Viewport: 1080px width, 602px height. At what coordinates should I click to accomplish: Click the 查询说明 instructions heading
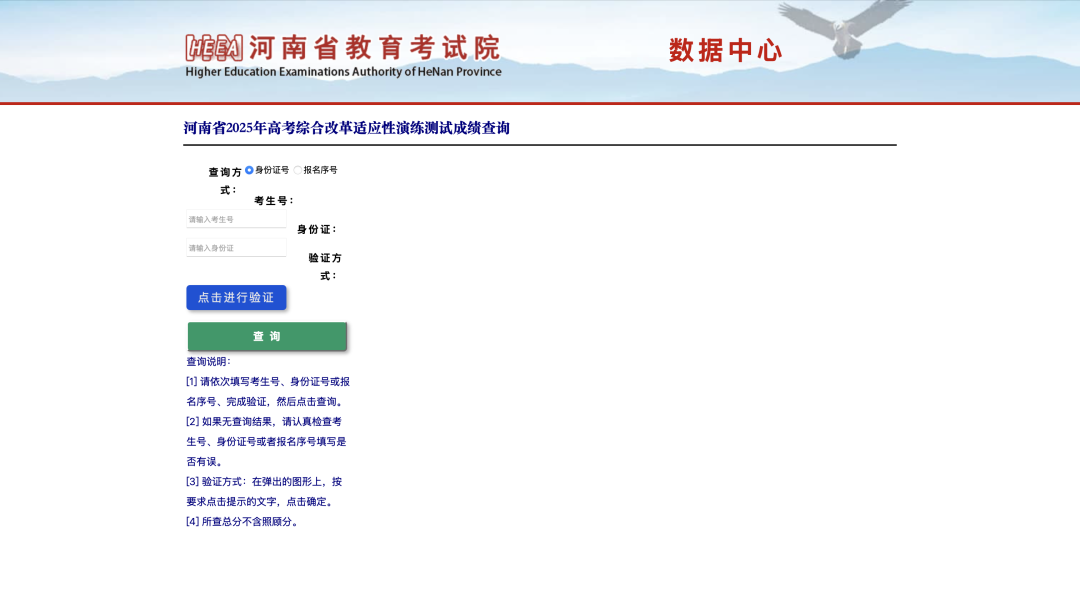click(x=208, y=362)
